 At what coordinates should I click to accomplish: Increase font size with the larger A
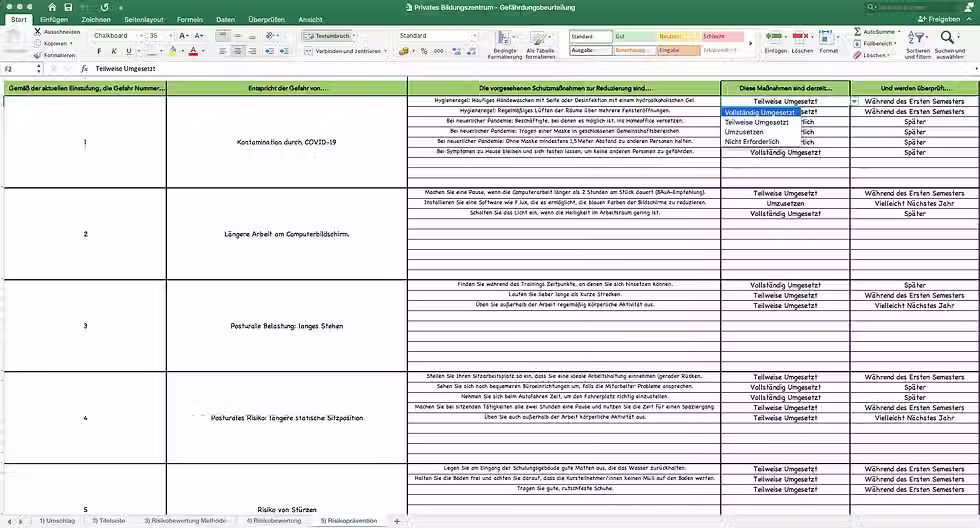[x=184, y=36]
